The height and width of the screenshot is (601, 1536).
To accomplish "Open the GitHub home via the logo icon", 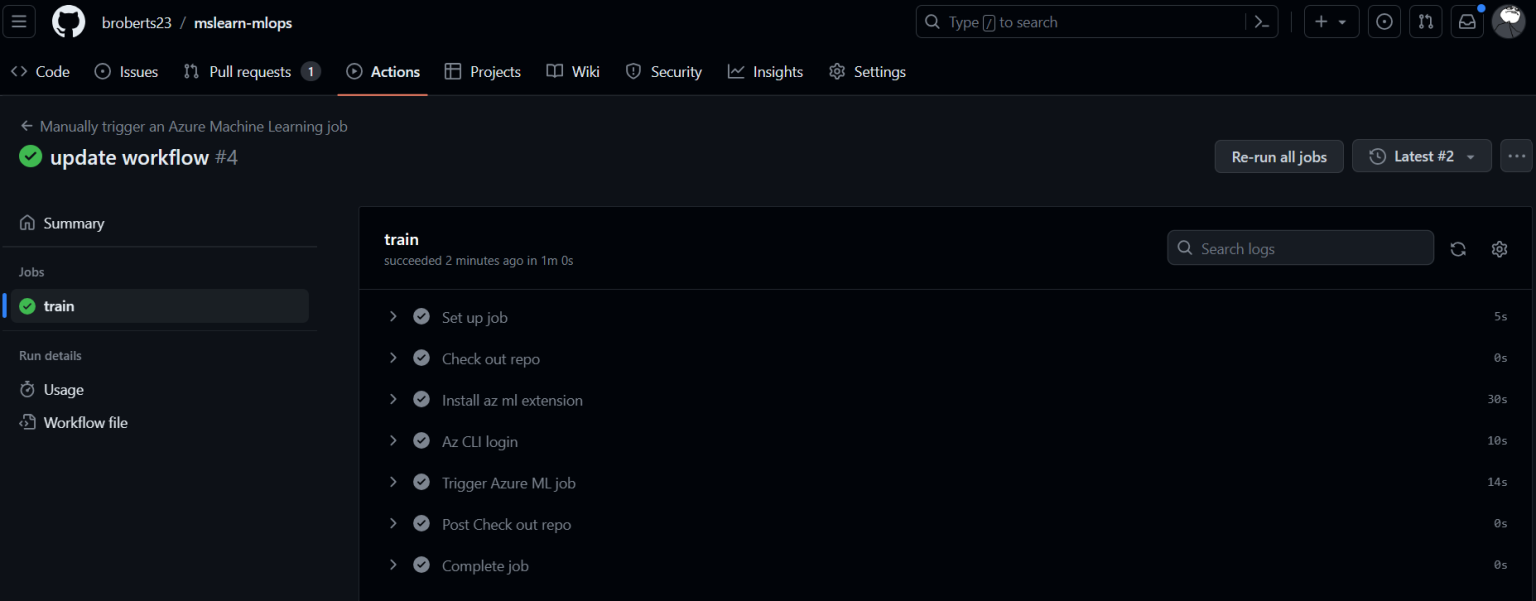I will click(68, 21).
